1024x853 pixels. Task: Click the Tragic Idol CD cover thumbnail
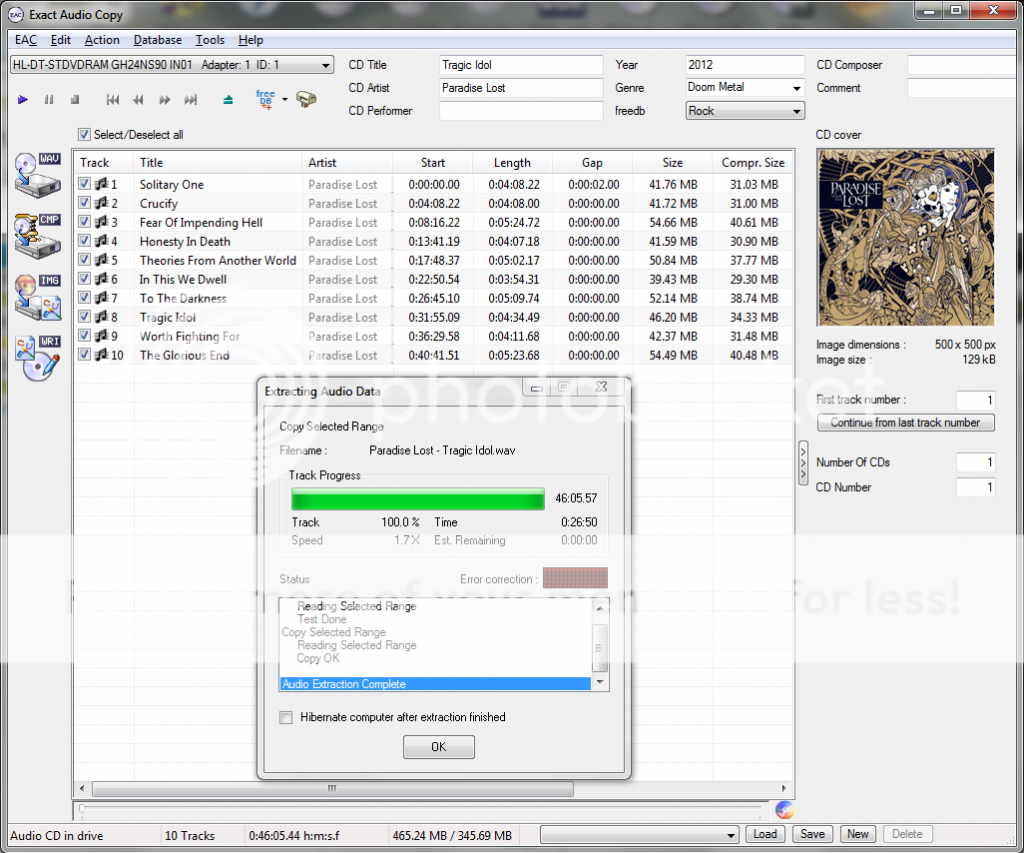pos(905,237)
